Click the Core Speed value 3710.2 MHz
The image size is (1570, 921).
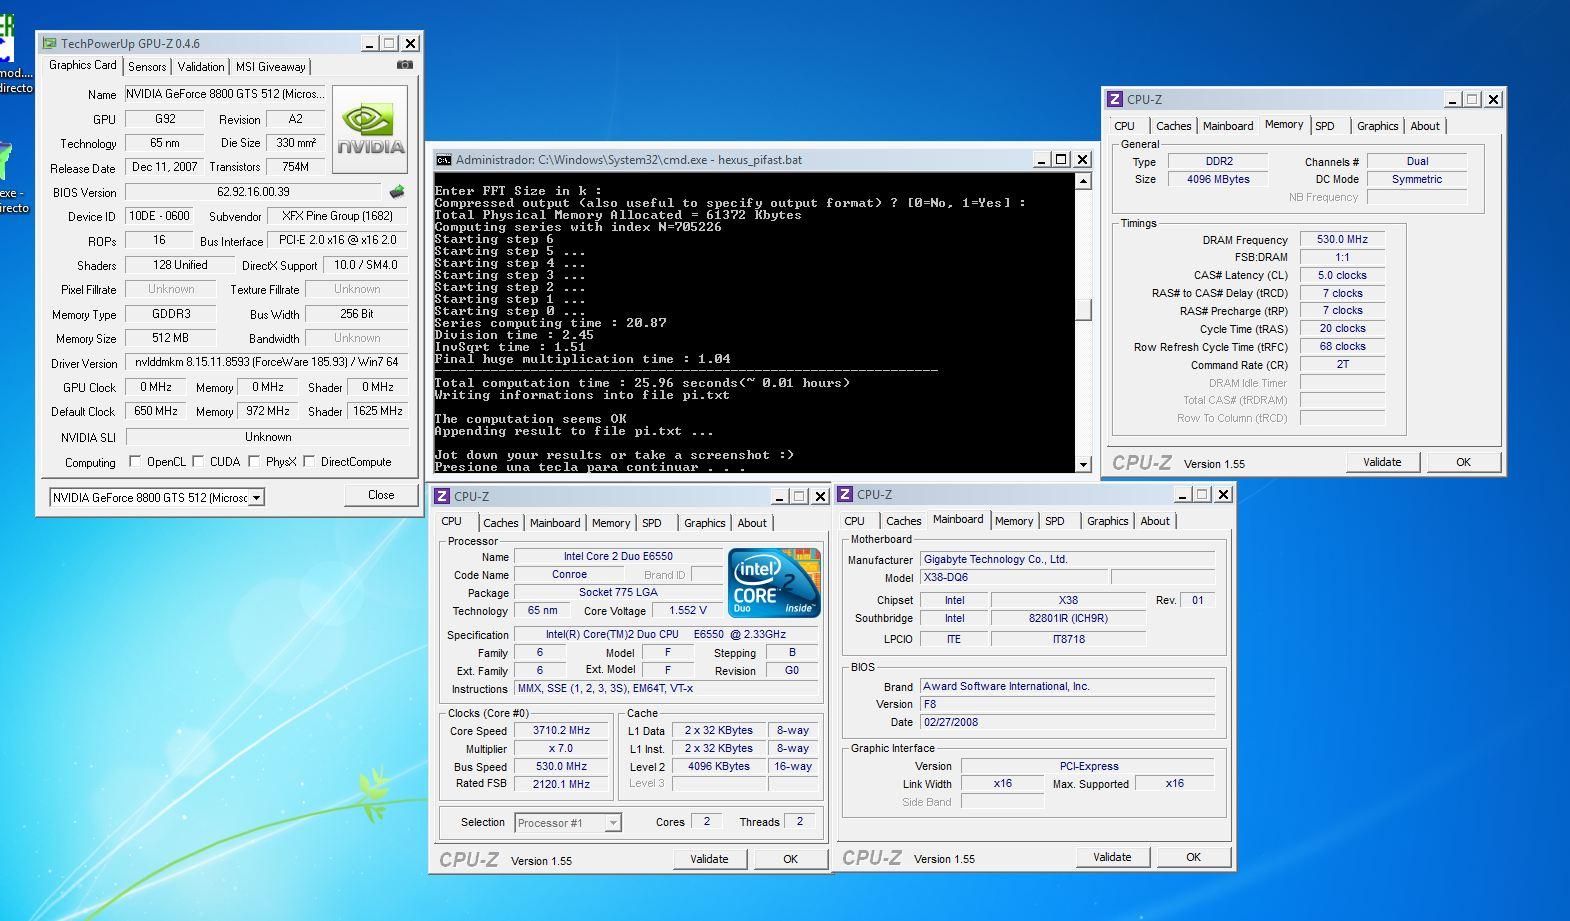[x=561, y=731]
